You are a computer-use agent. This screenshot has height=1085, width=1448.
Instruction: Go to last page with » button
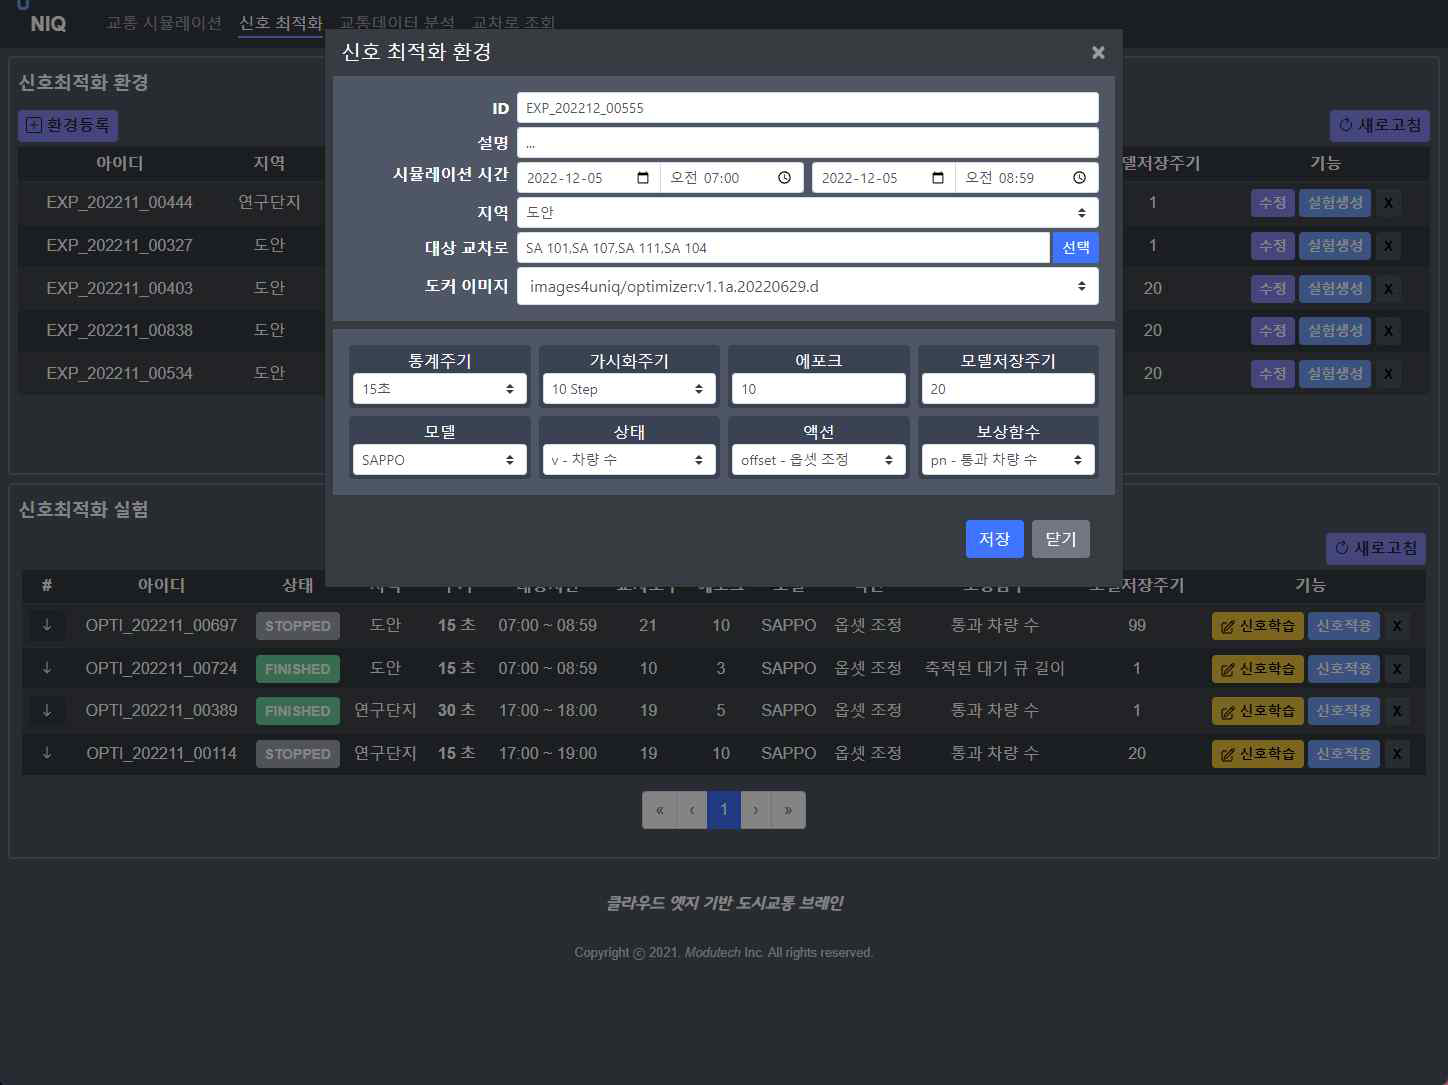(788, 810)
